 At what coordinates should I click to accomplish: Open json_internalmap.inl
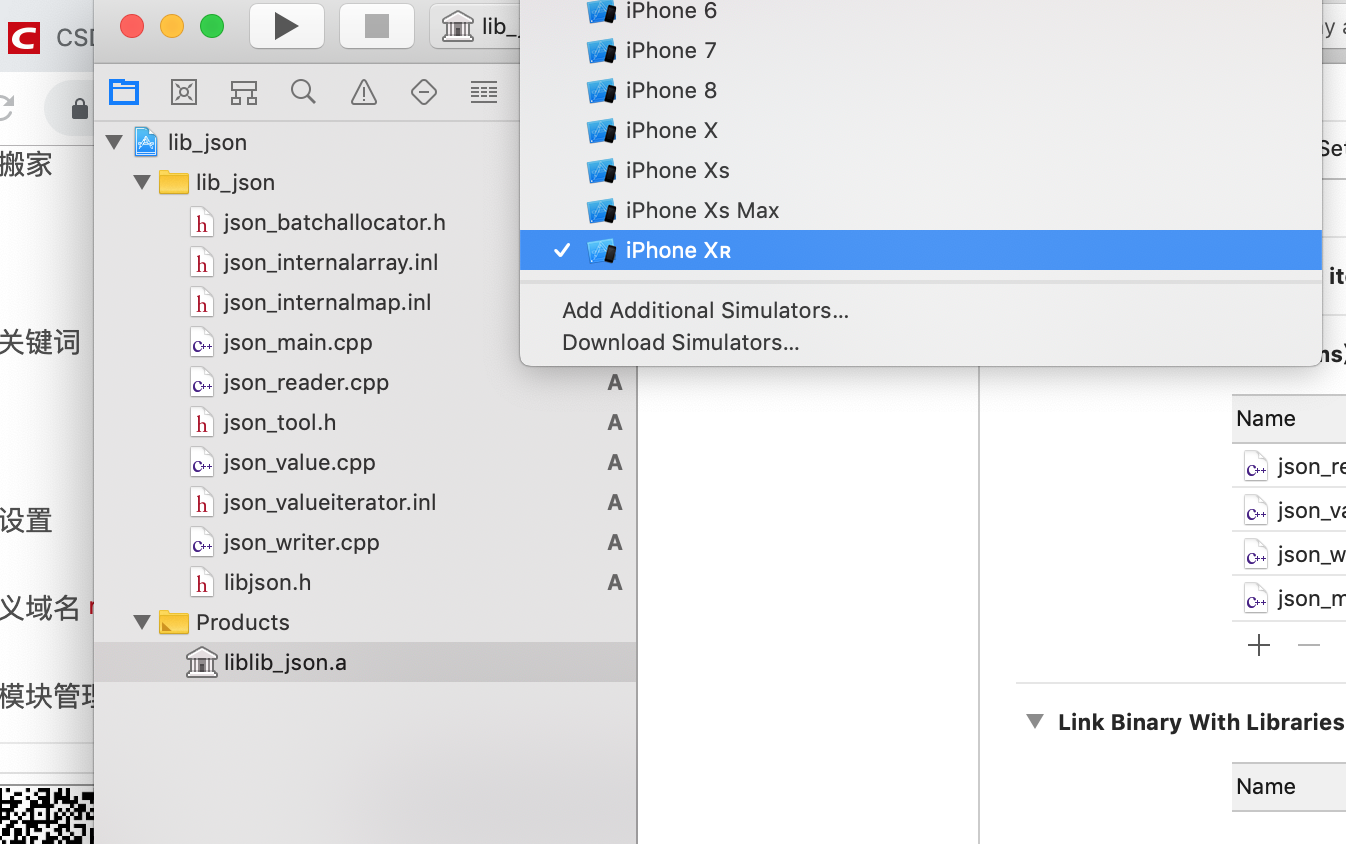point(328,302)
